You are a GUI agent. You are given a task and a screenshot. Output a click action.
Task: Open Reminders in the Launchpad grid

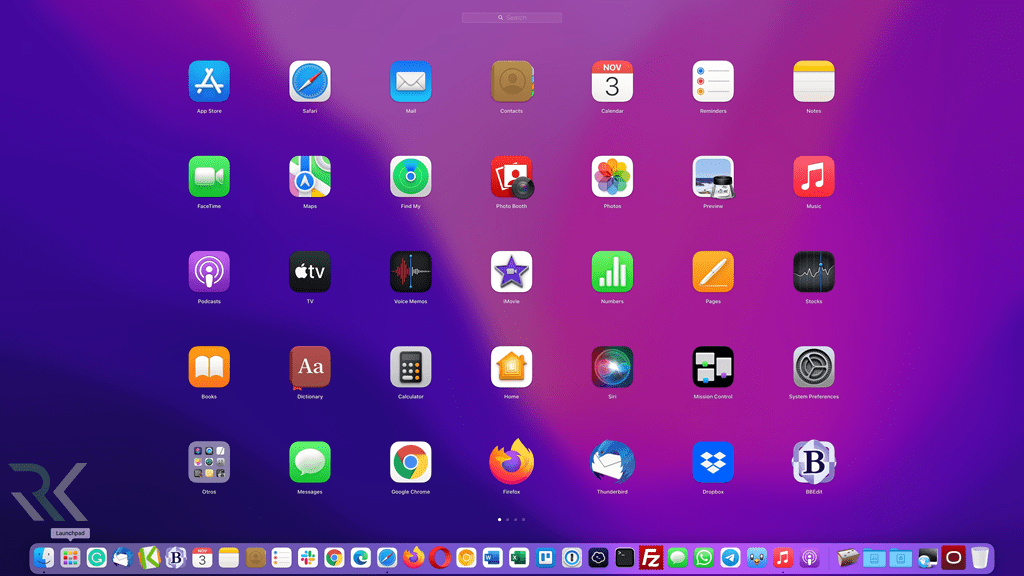[x=713, y=82]
